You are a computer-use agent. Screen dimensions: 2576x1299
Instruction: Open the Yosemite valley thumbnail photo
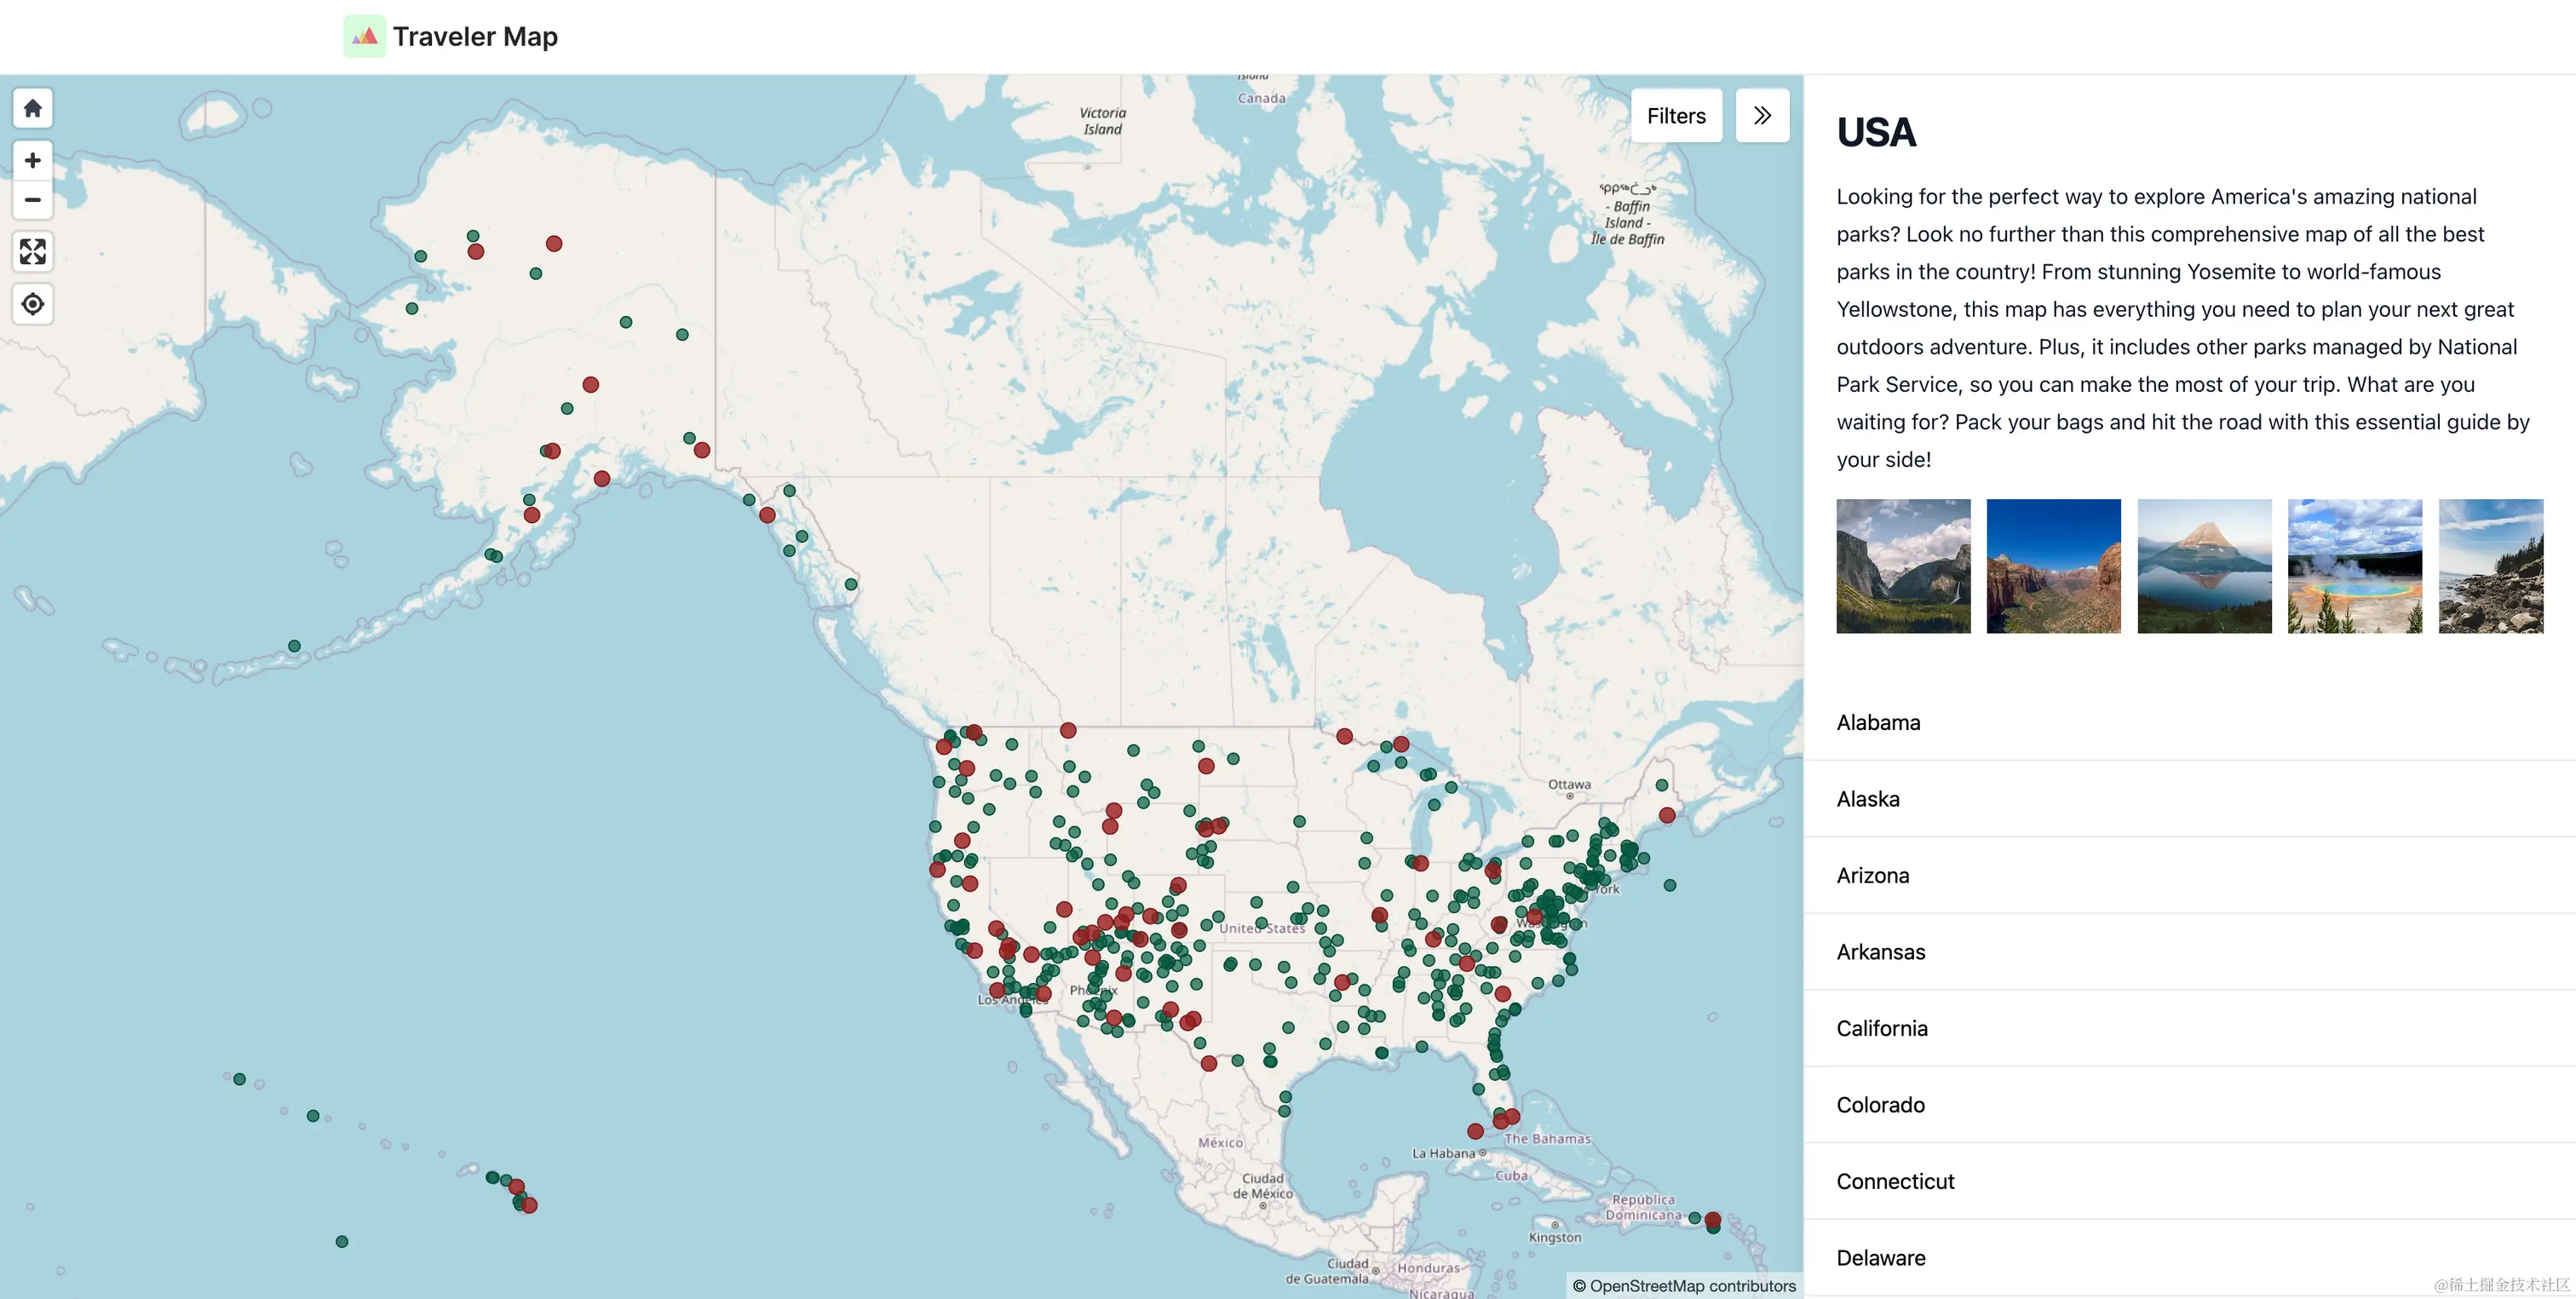tap(1903, 566)
